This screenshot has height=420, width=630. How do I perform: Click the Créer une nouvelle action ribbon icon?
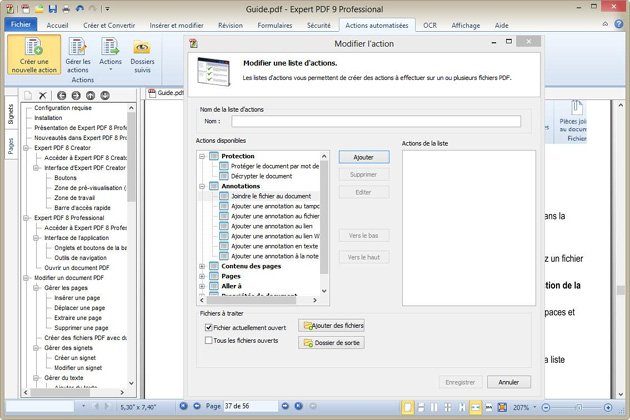pos(34,55)
